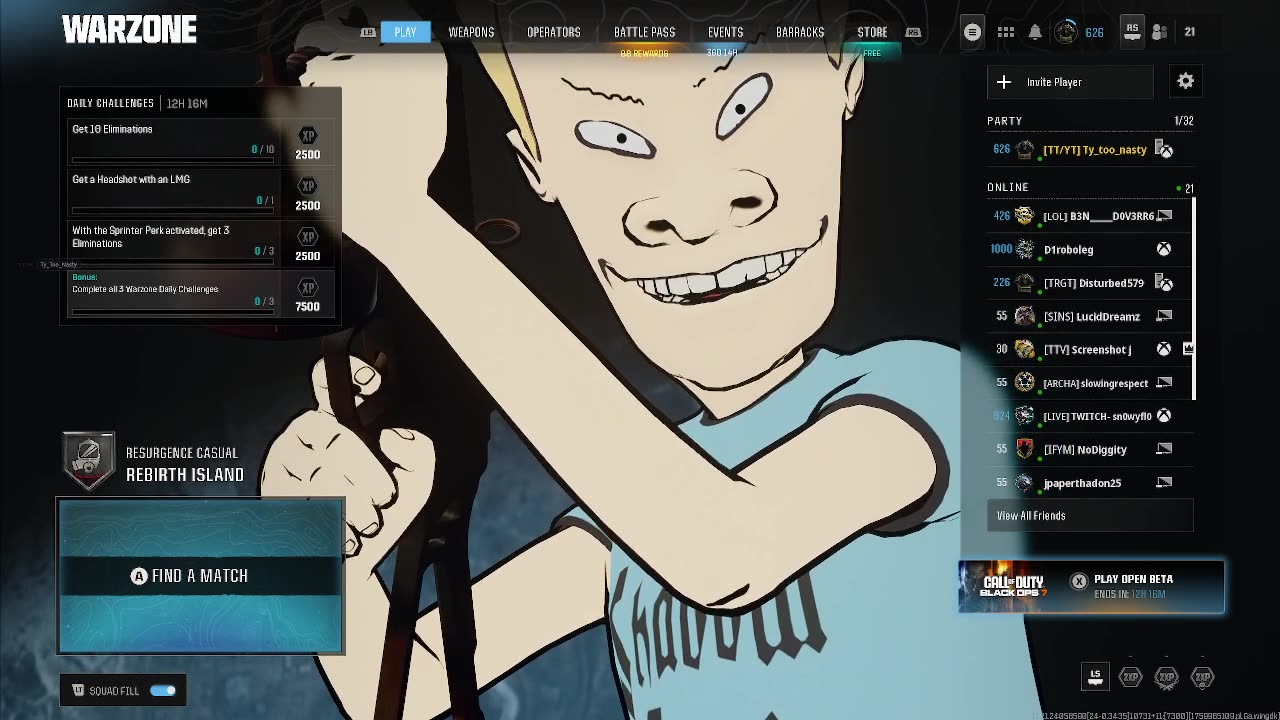
Task: Open the Operators tab
Action: (x=554, y=32)
